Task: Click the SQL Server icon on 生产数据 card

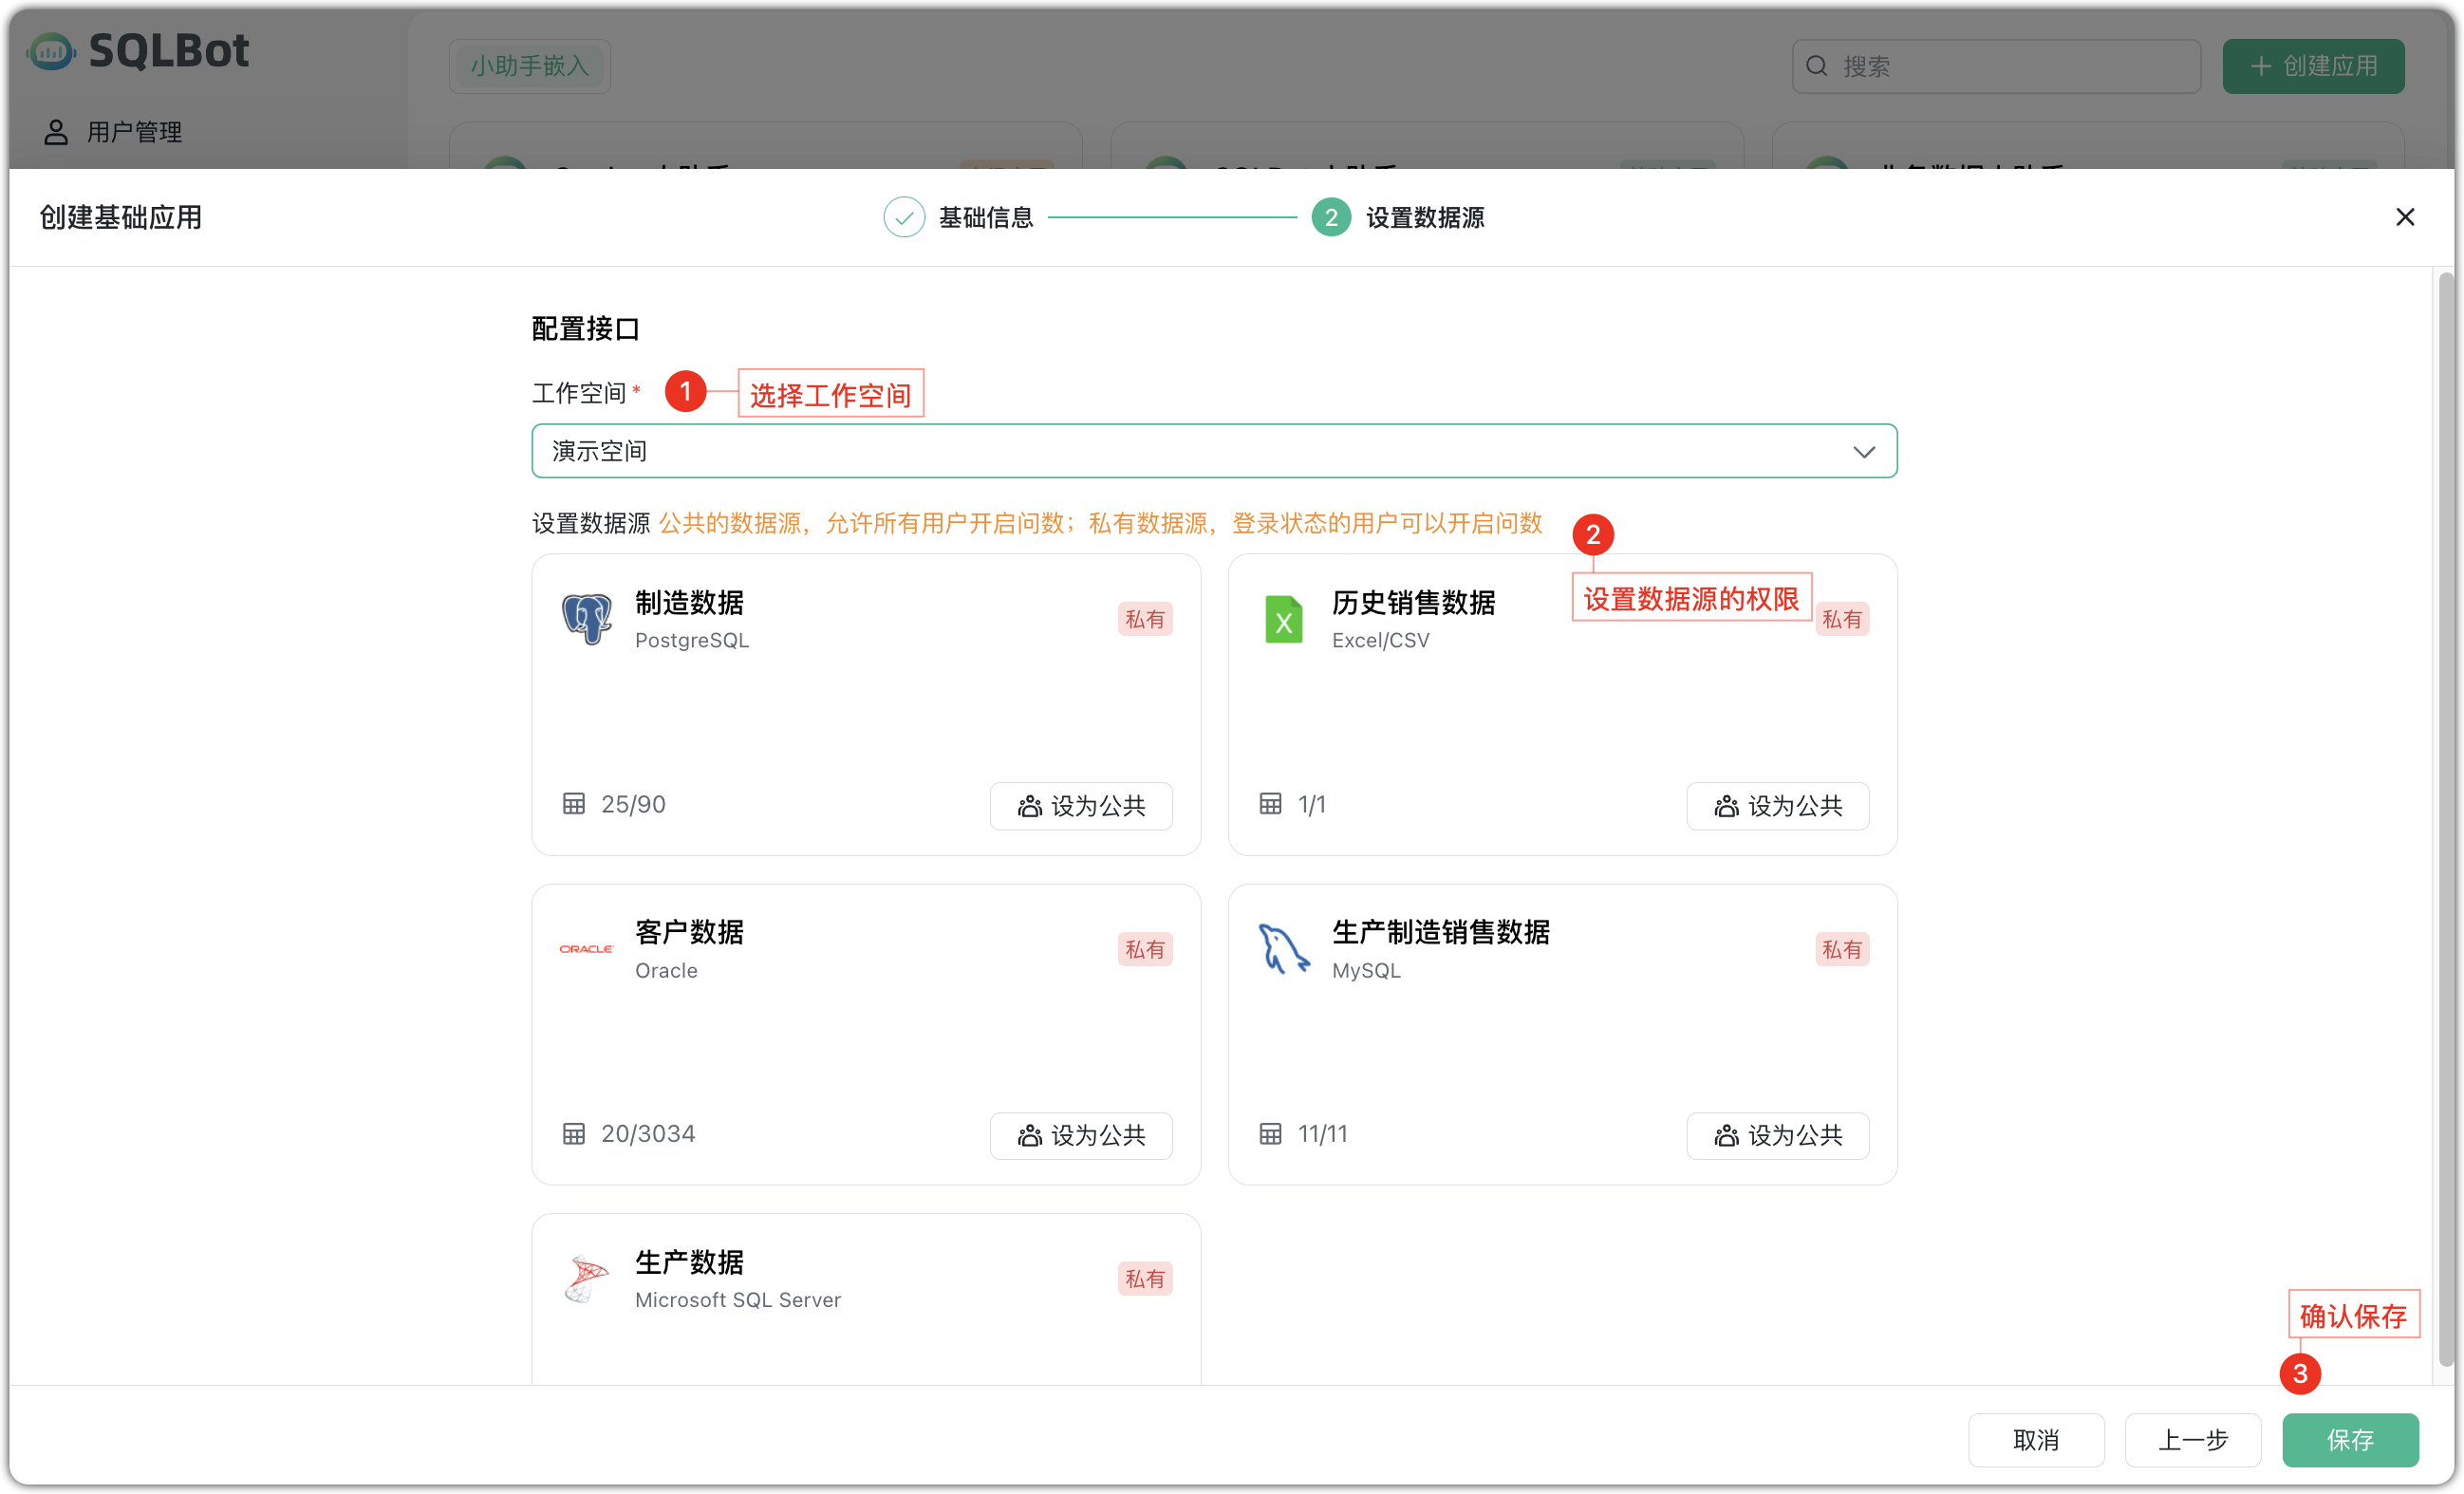Action: point(586,1278)
